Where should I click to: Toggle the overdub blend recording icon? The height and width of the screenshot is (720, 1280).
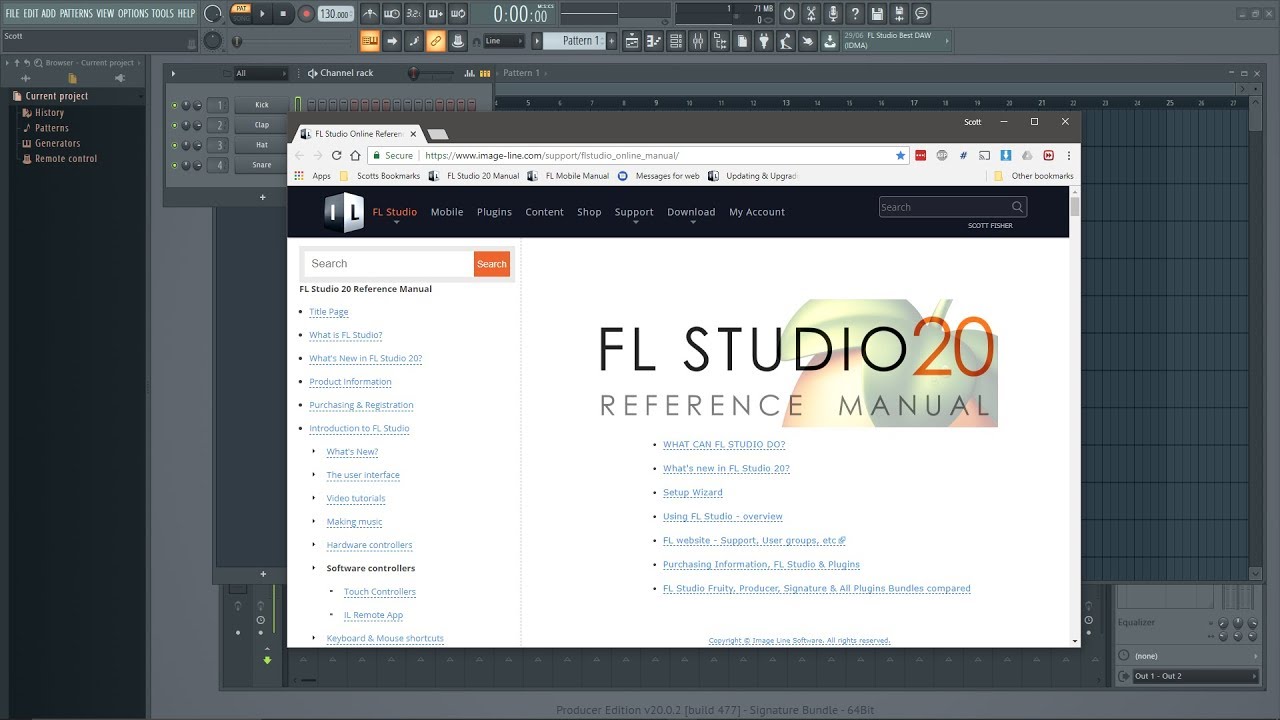(436, 14)
